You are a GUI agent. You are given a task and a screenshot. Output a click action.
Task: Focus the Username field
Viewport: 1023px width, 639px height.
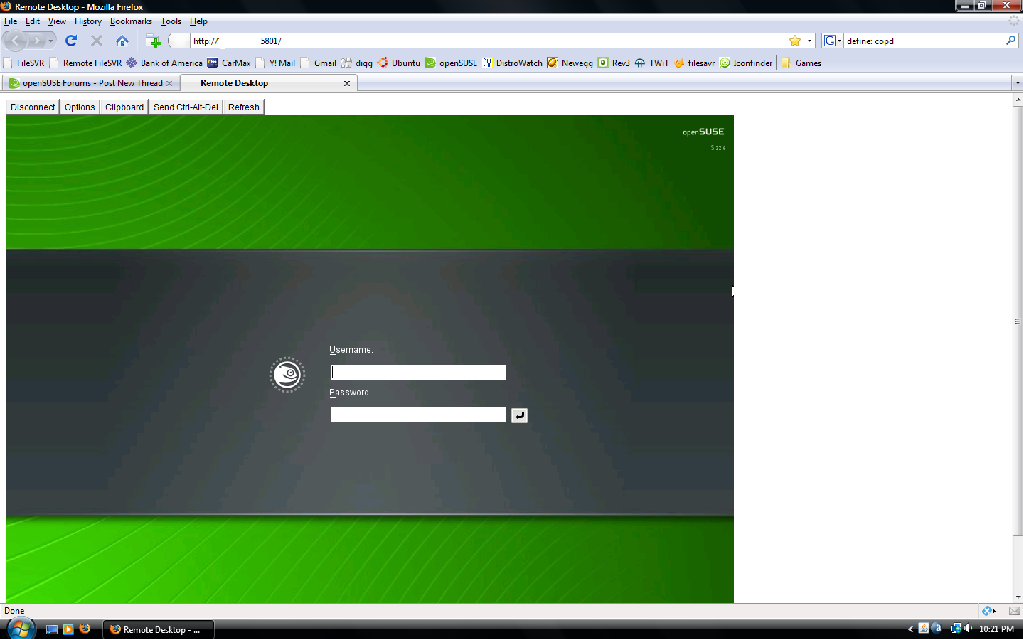(x=418, y=373)
